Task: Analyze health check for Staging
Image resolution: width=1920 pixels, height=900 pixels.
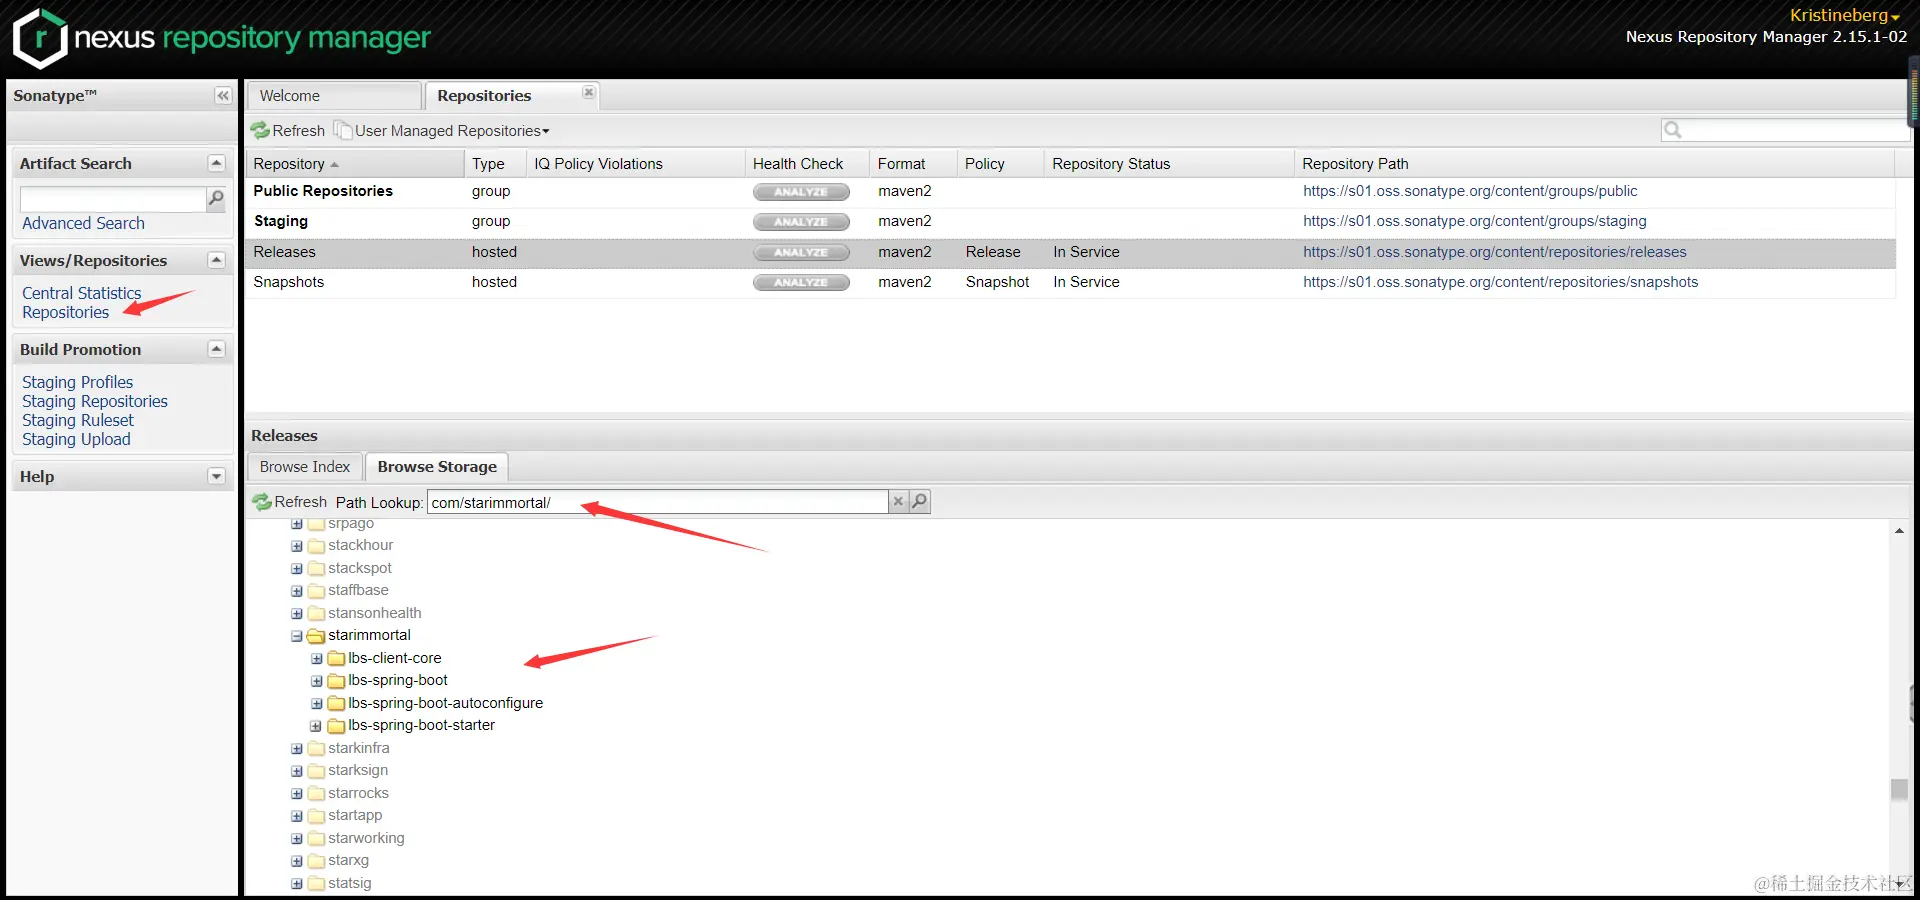Action: (801, 222)
